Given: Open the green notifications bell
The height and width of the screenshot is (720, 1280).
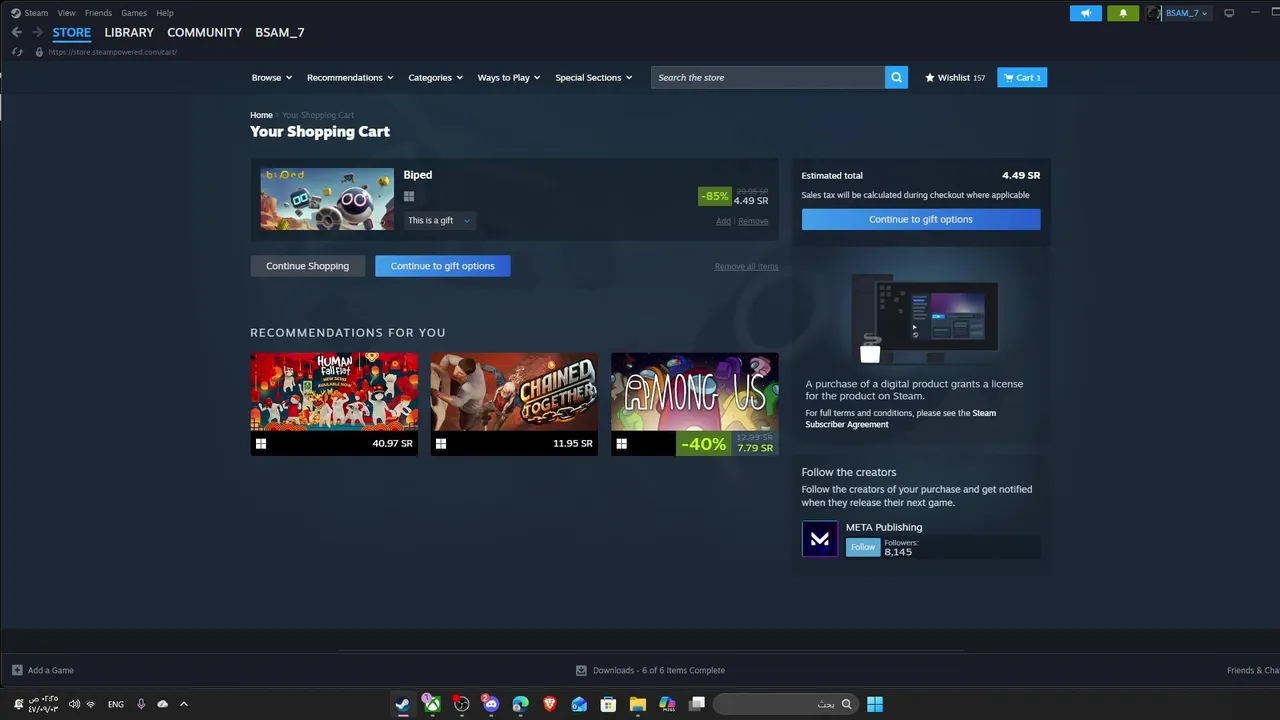Looking at the screenshot, I should pyautogui.click(x=1123, y=13).
